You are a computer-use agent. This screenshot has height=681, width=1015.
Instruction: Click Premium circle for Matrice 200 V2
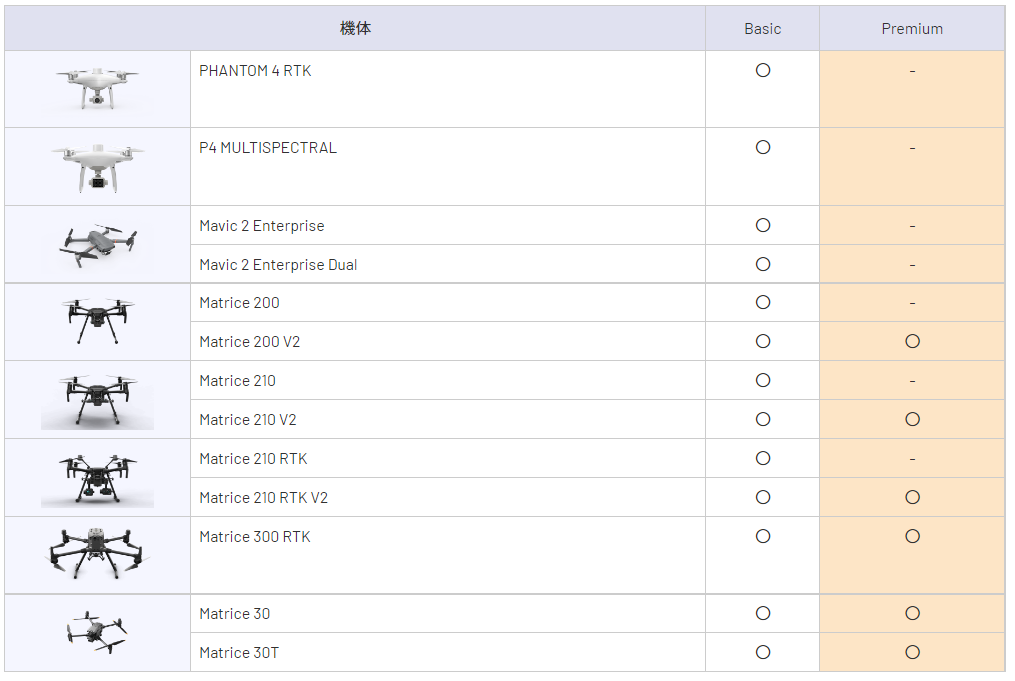click(912, 342)
